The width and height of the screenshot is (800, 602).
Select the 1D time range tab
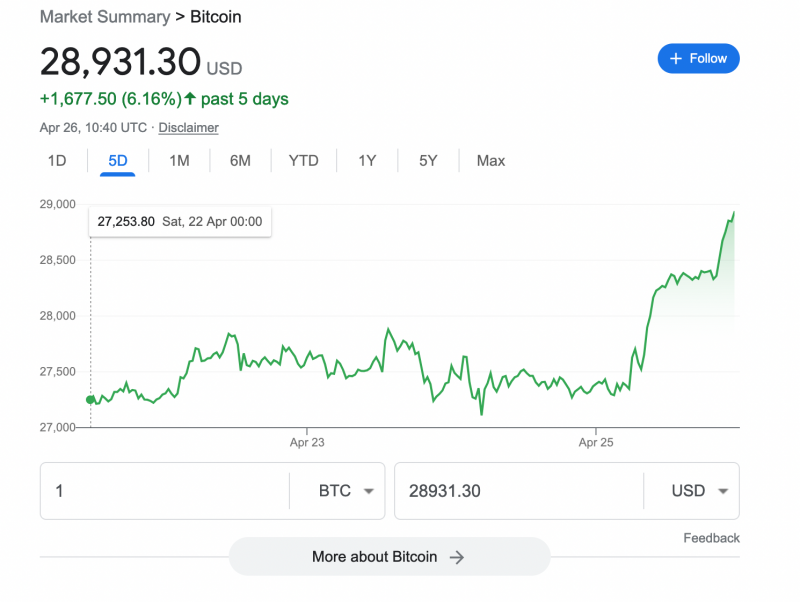57,161
